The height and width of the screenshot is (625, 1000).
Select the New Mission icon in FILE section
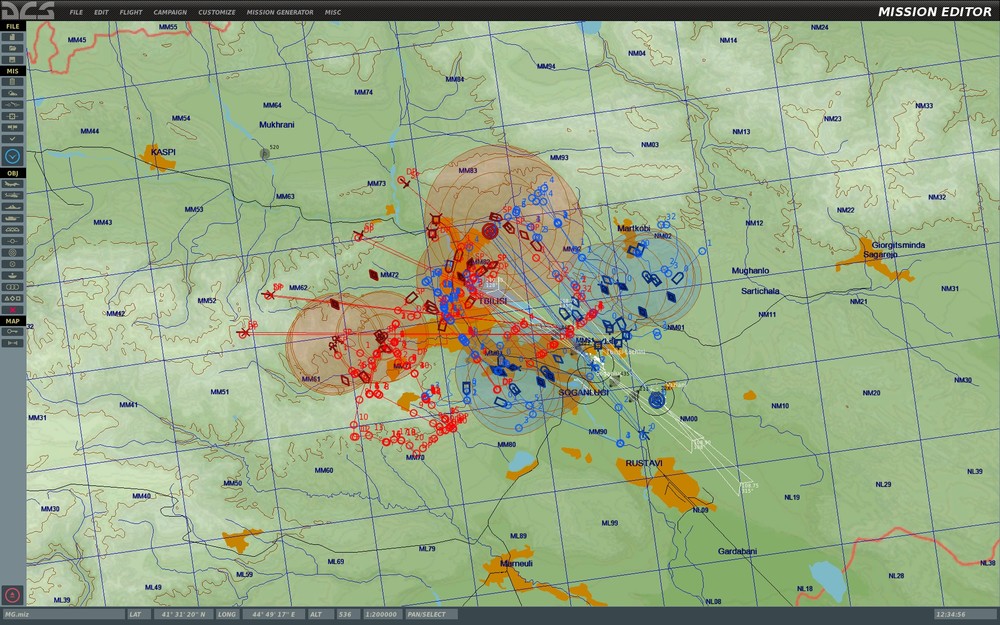click(11, 38)
